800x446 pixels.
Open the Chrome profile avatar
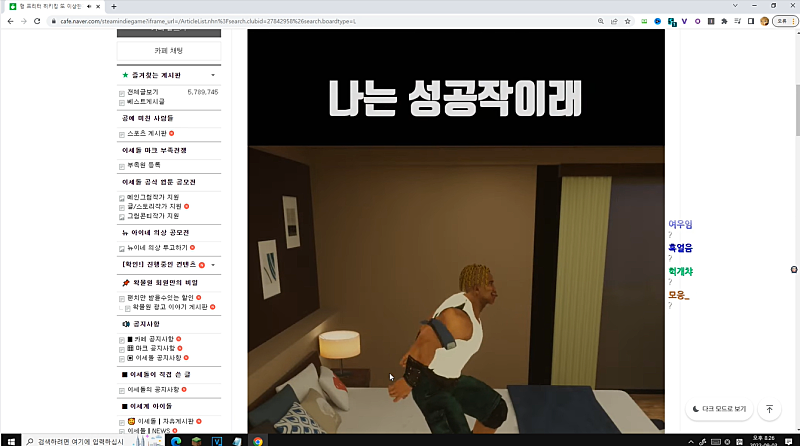pyautogui.click(x=764, y=21)
